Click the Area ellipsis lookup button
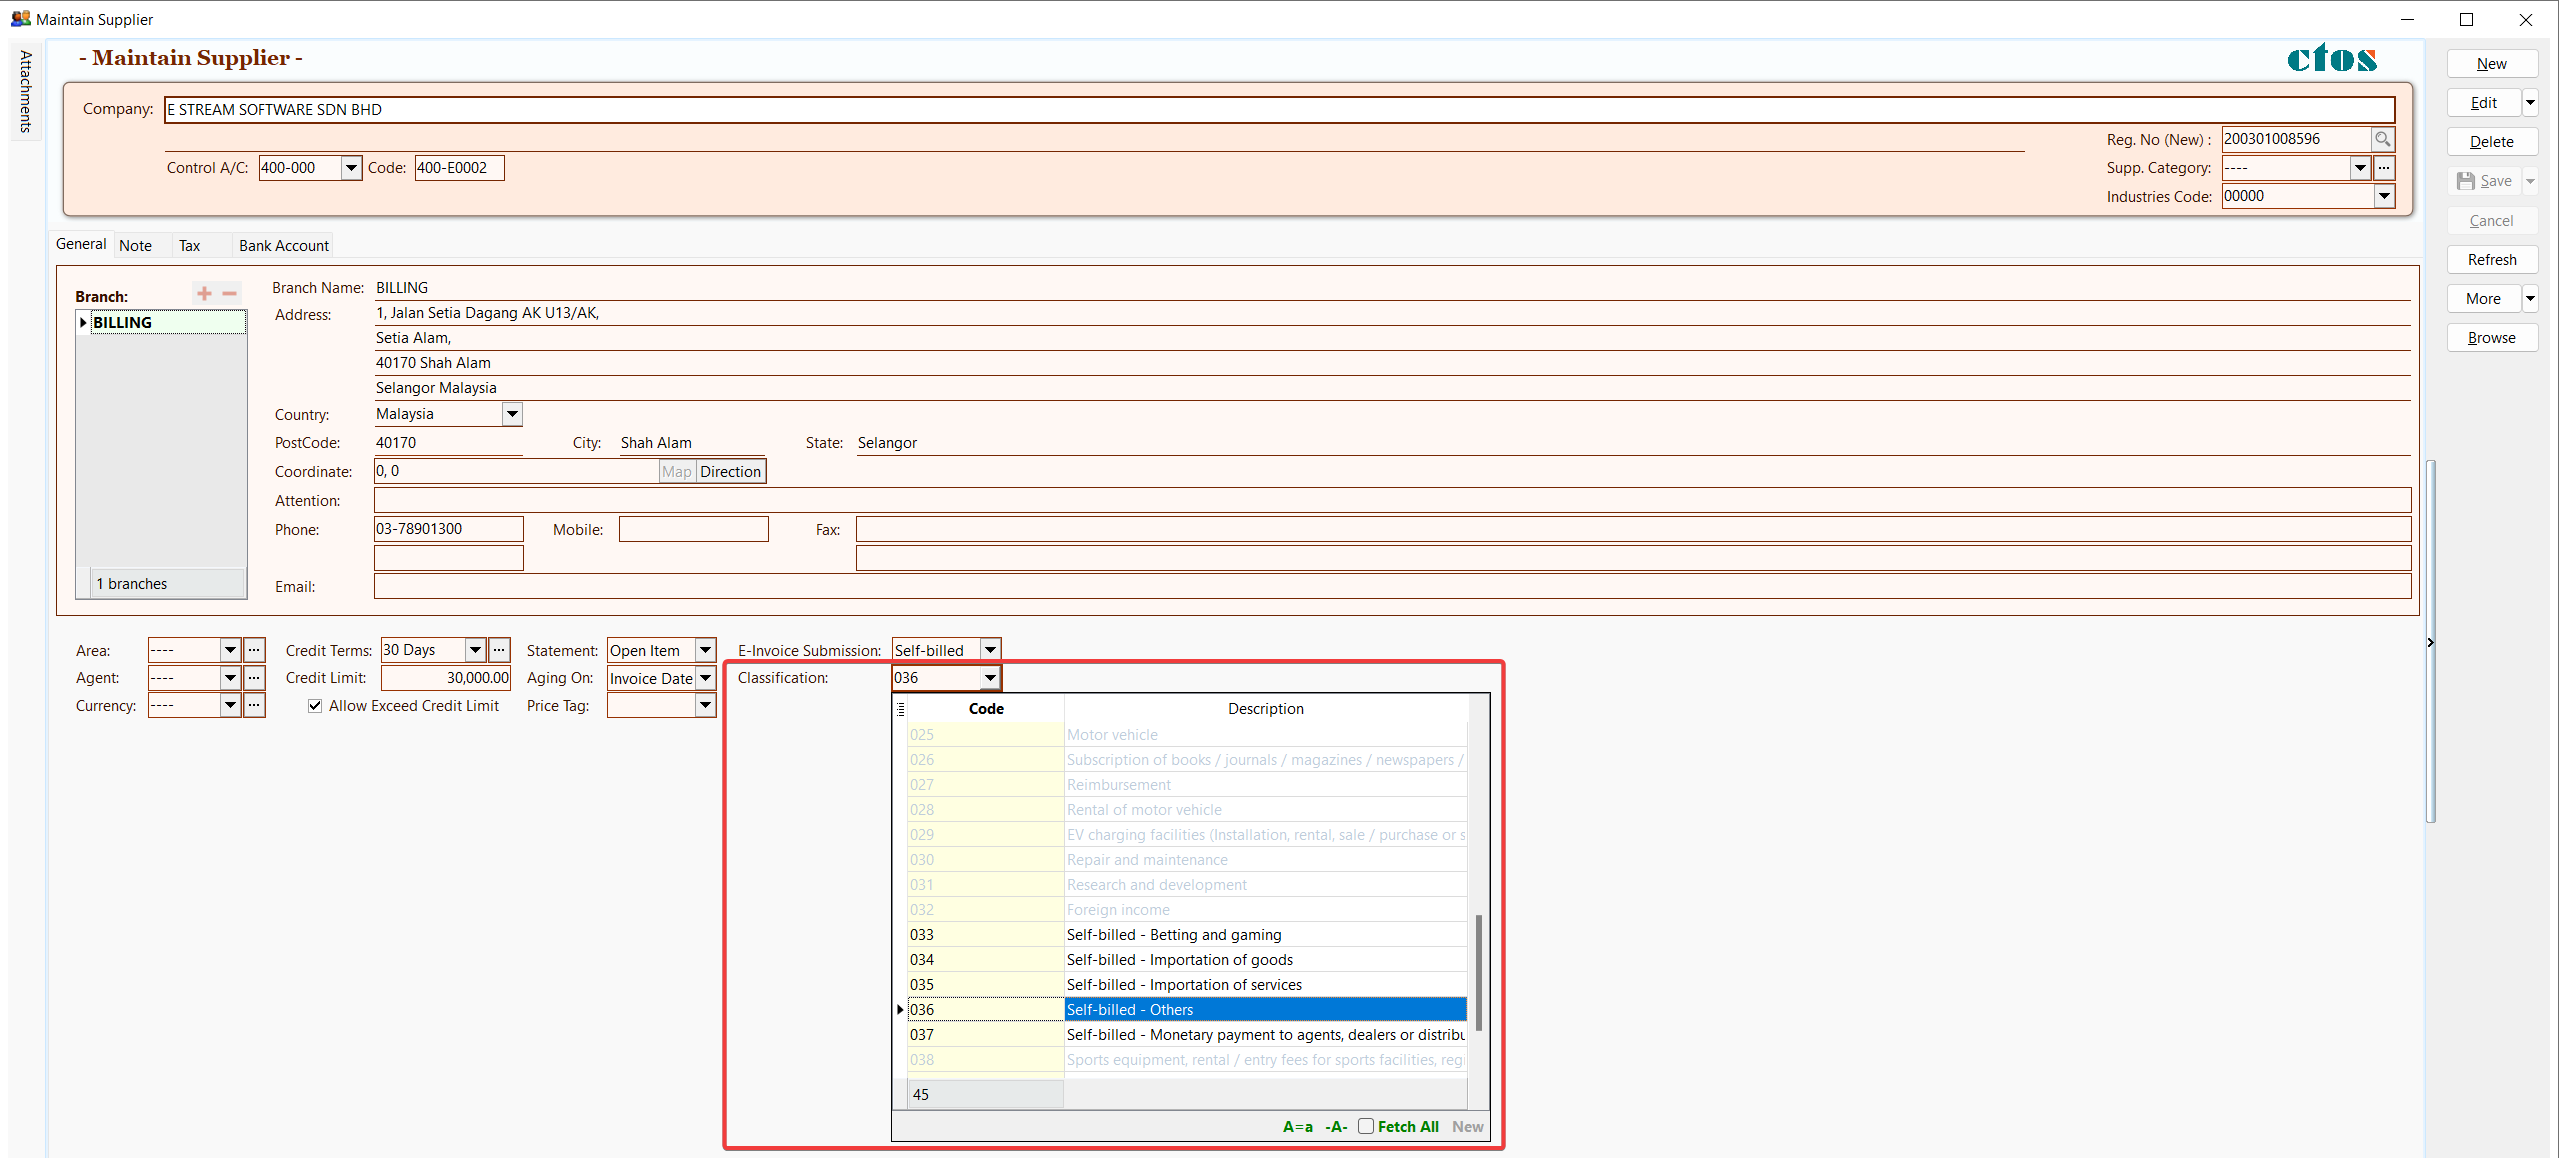 coord(254,650)
